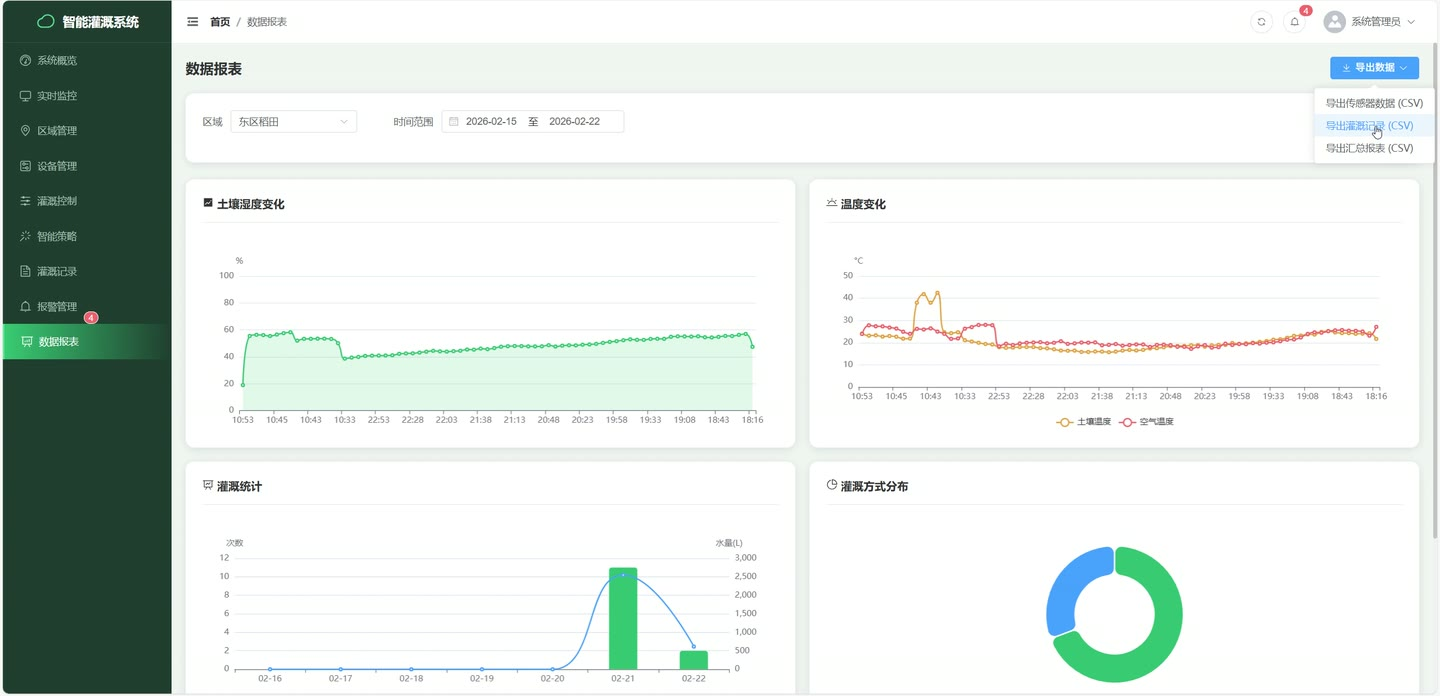This screenshot has height=696, width=1440.
Task: Click the 数据报表 chart icon in sidebar
Action: (27, 342)
